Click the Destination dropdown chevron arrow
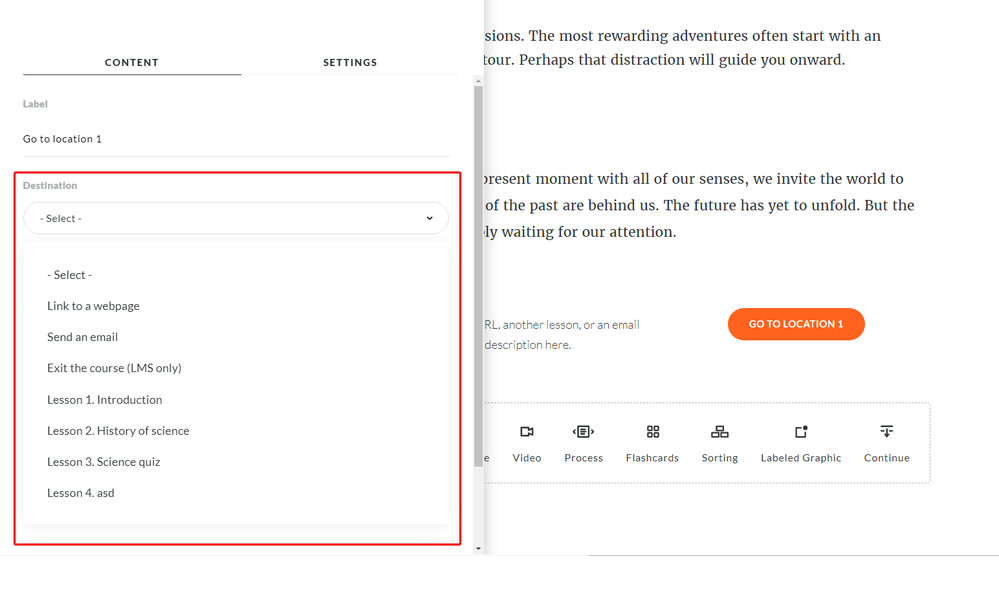The image size is (999, 596). pyautogui.click(x=430, y=218)
